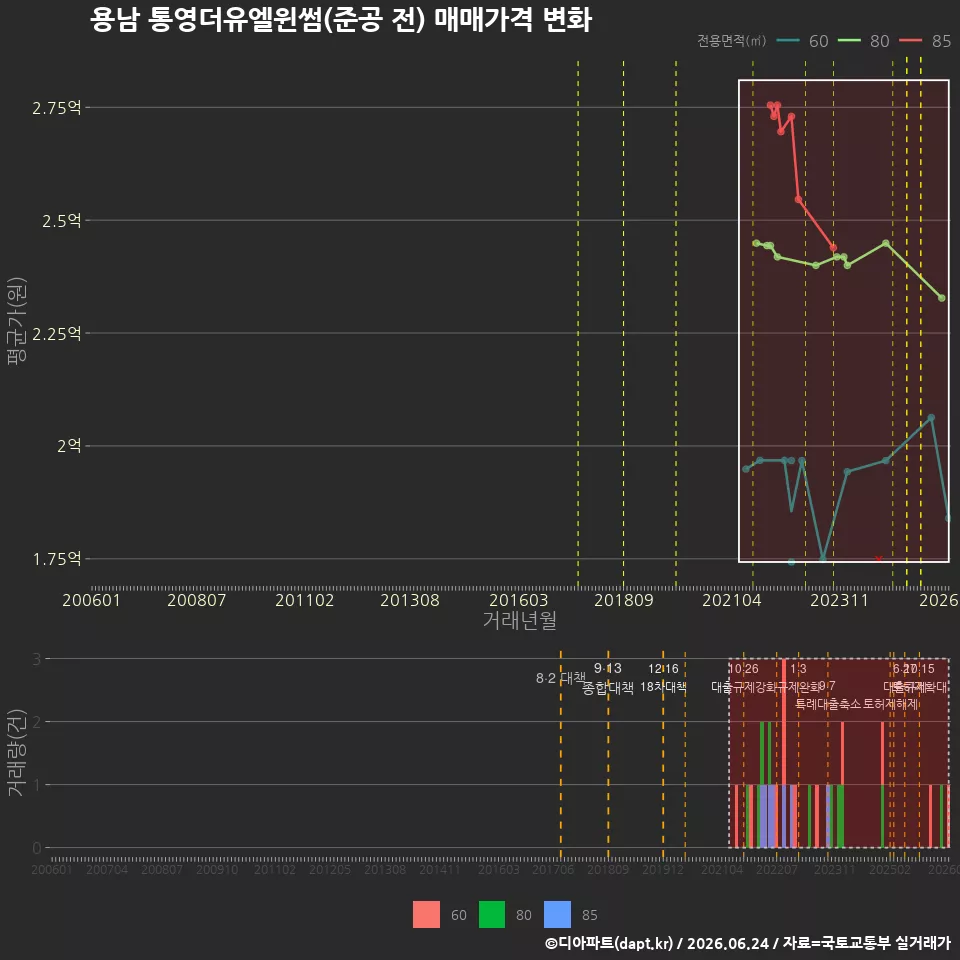Click the 9·13 종합대책 policy label
The width and height of the screenshot is (960, 960).
(x=607, y=678)
